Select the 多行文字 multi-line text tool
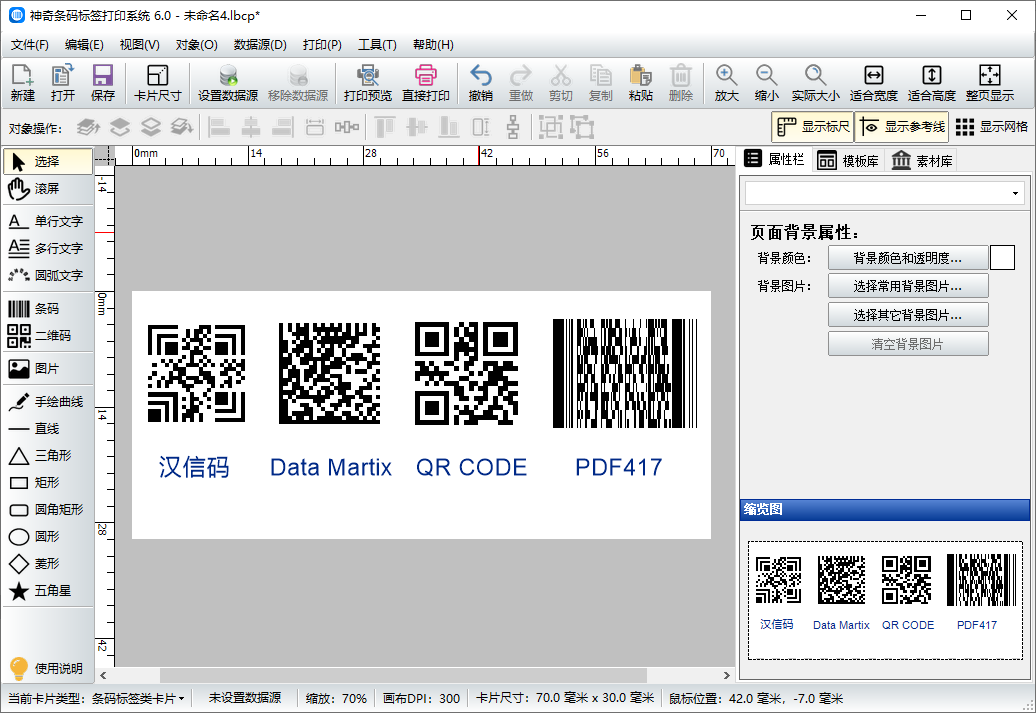1036x713 pixels. coord(48,248)
